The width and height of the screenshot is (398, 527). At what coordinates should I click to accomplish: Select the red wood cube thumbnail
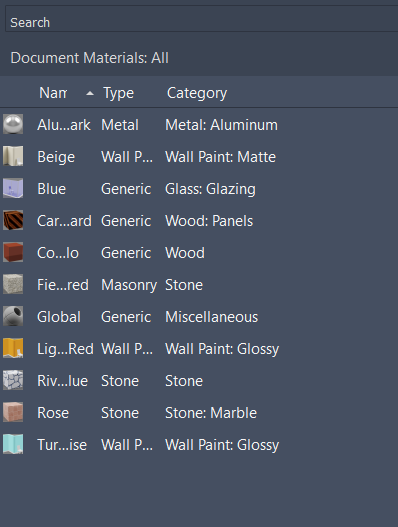coord(13,252)
